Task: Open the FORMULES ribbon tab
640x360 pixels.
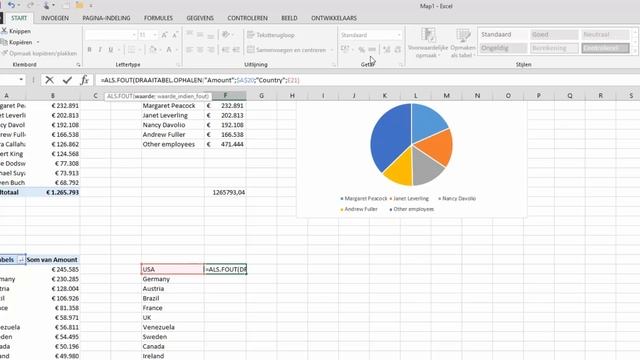Action: click(158, 18)
